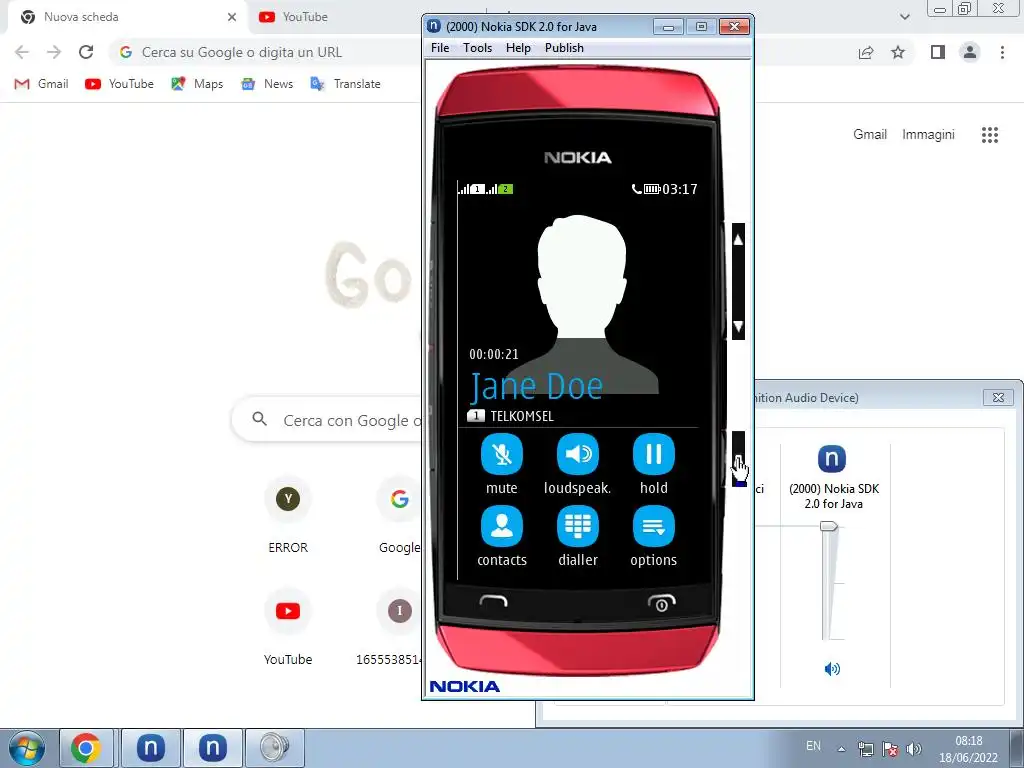Click Chrome forward arrow
Image resolution: width=1024 pixels, height=768 pixels.
pyautogui.click(x=54, y=52)
